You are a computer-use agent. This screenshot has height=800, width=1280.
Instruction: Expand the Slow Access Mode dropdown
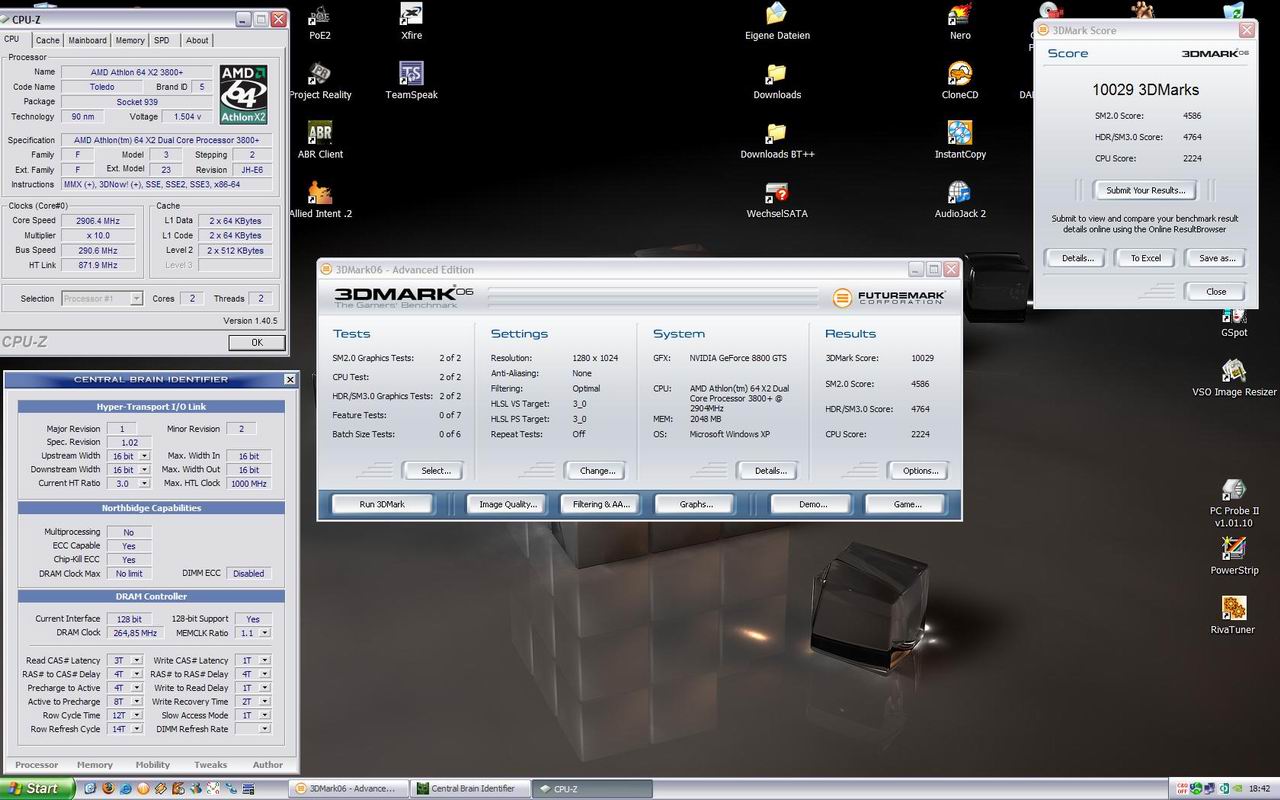click(x=265, y=715)
